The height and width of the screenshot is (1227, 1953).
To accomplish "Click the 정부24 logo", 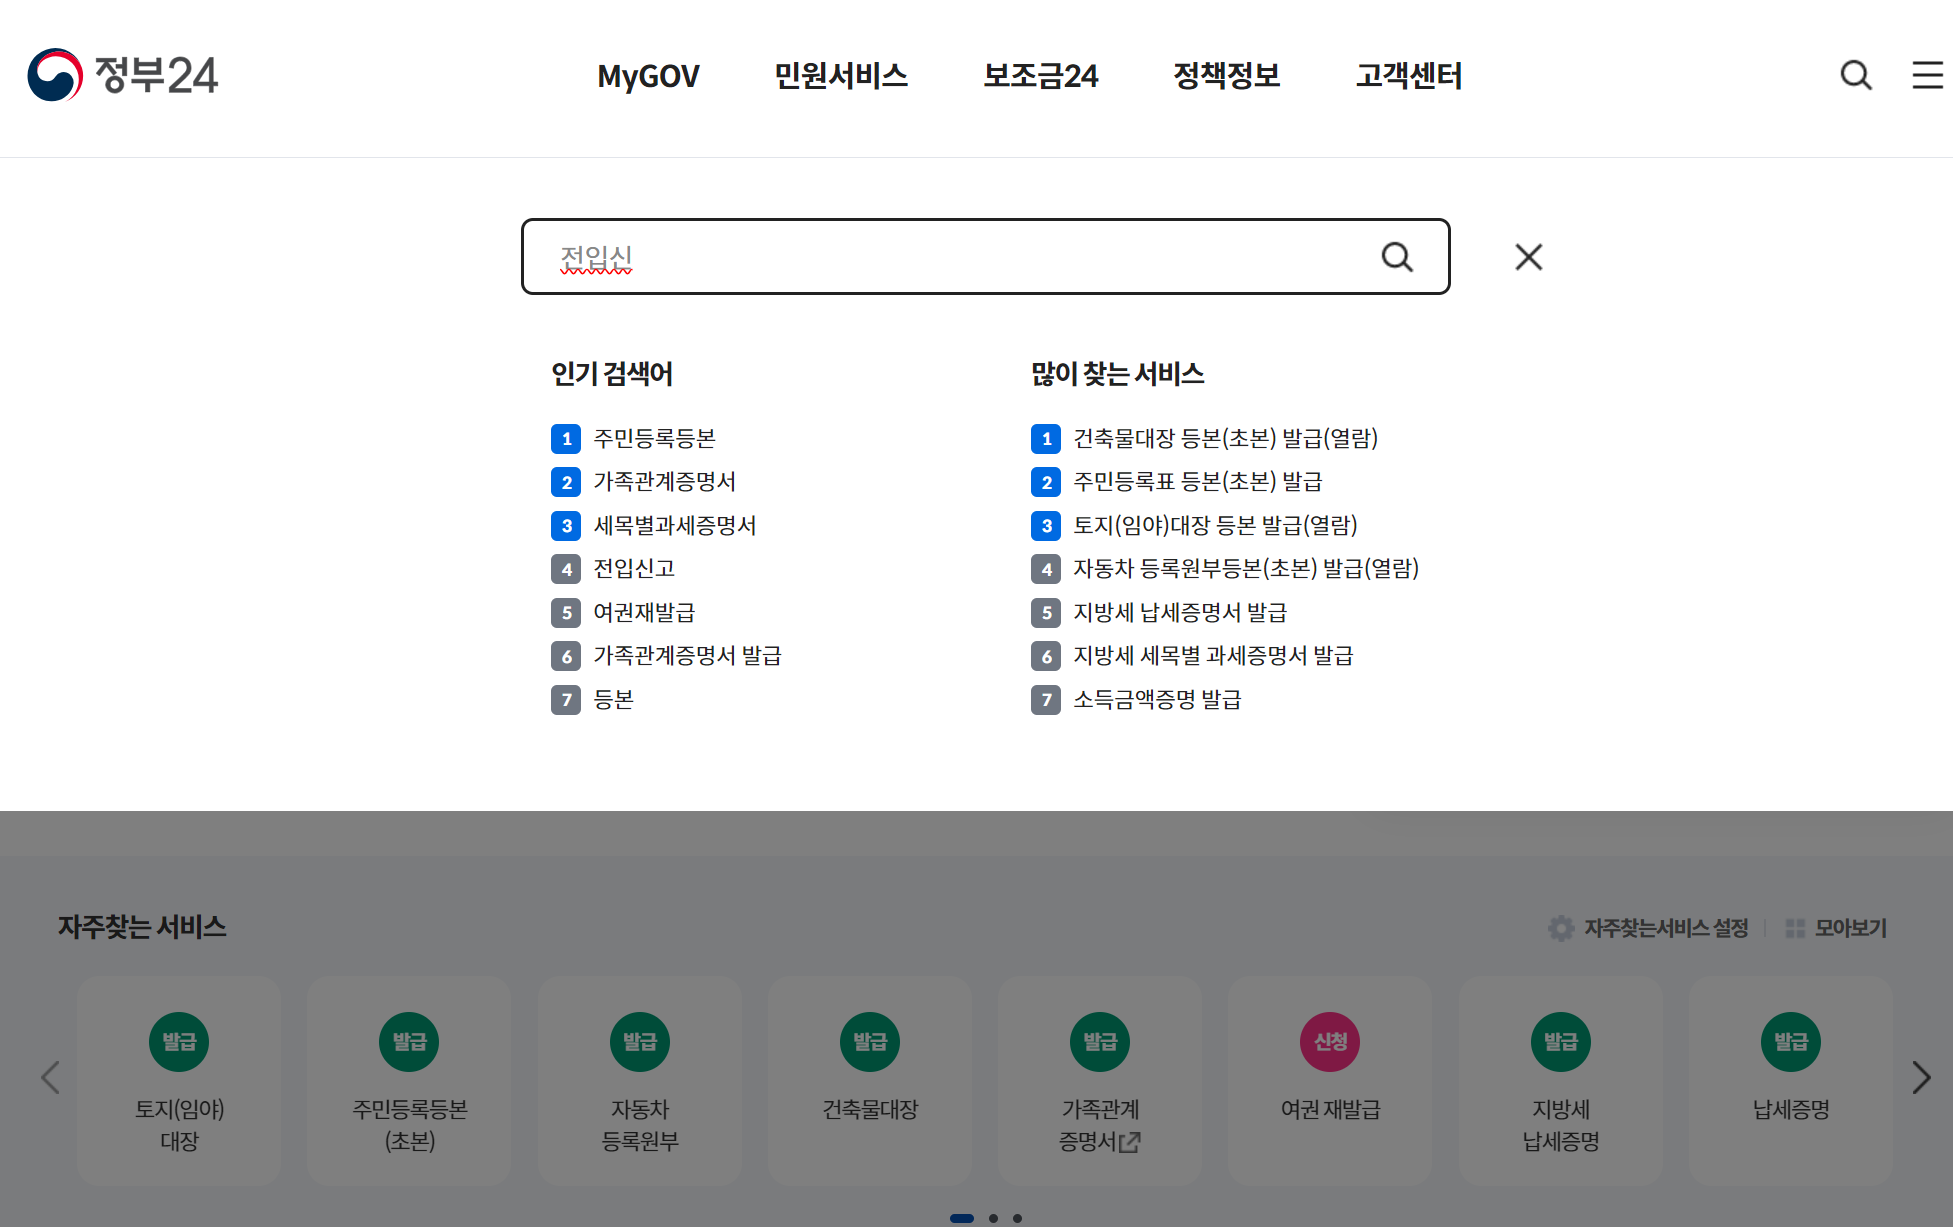I will pos(125,75).
